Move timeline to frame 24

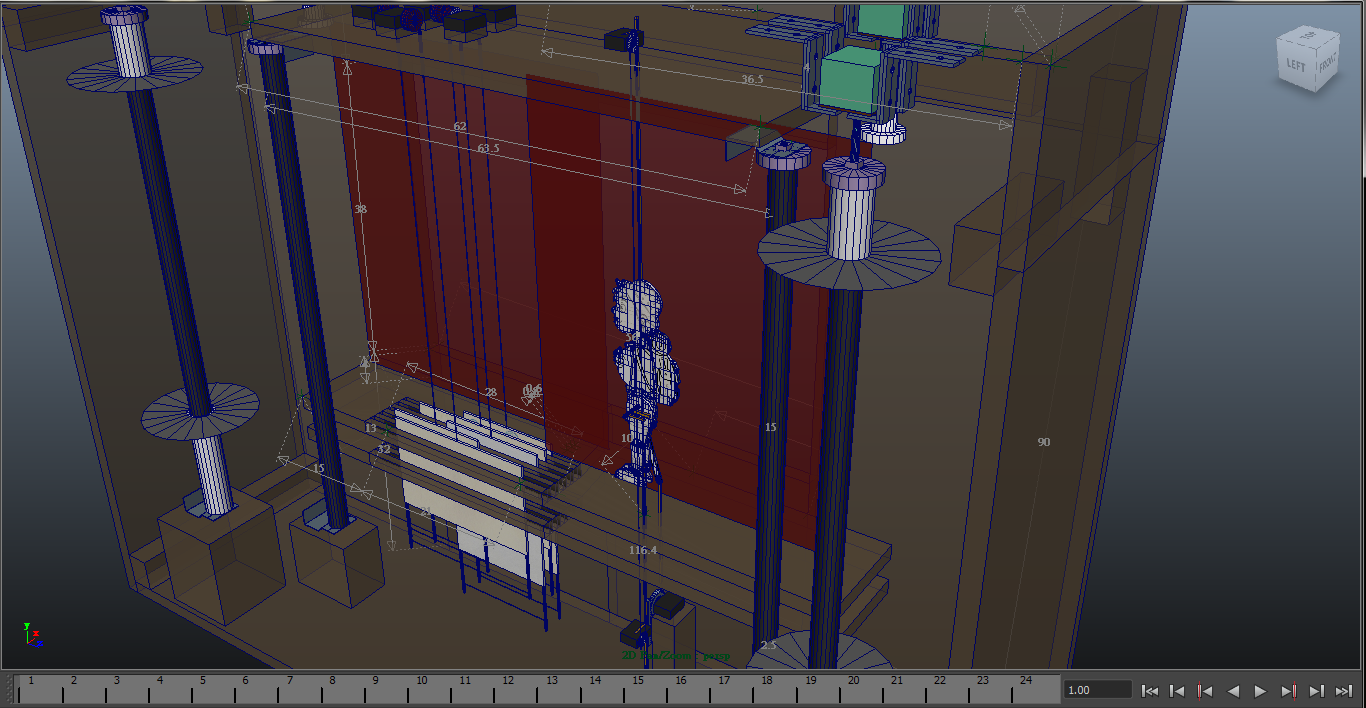(1026, 688)
